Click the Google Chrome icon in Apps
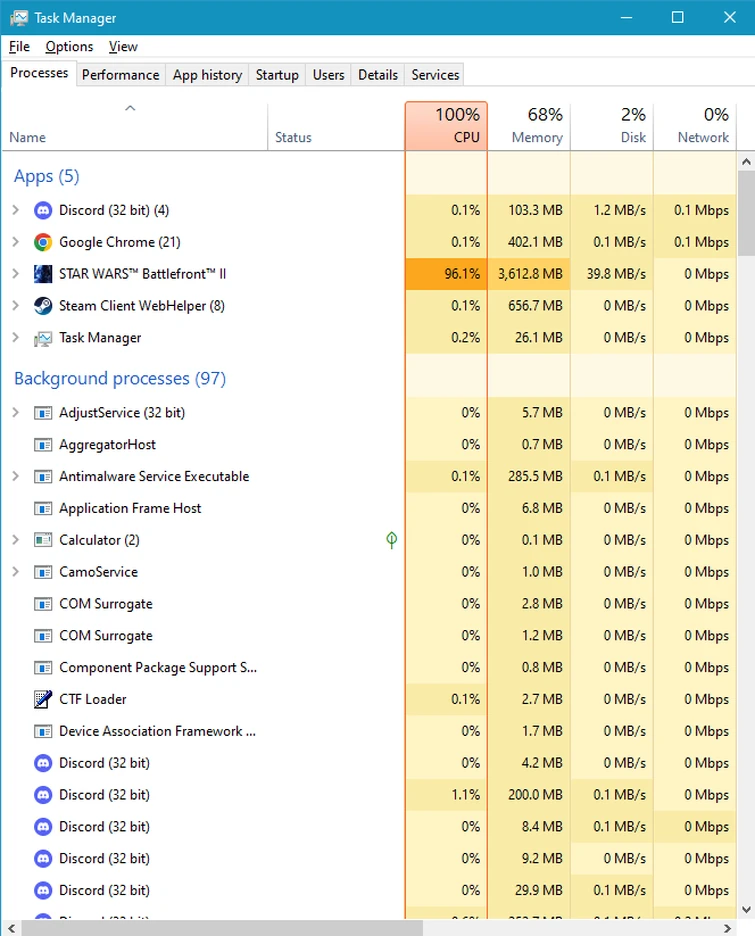The width and height of the screenshot is (755, 936). coord(42,242)
